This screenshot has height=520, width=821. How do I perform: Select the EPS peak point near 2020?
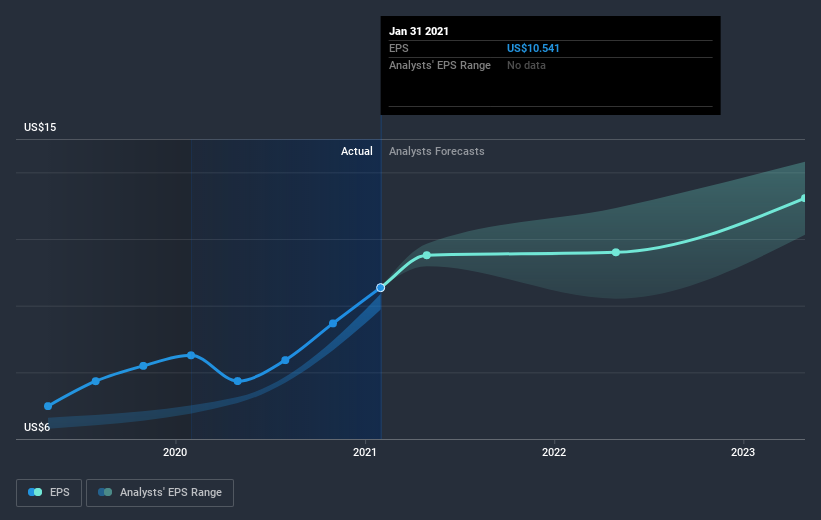pos(191,355)
